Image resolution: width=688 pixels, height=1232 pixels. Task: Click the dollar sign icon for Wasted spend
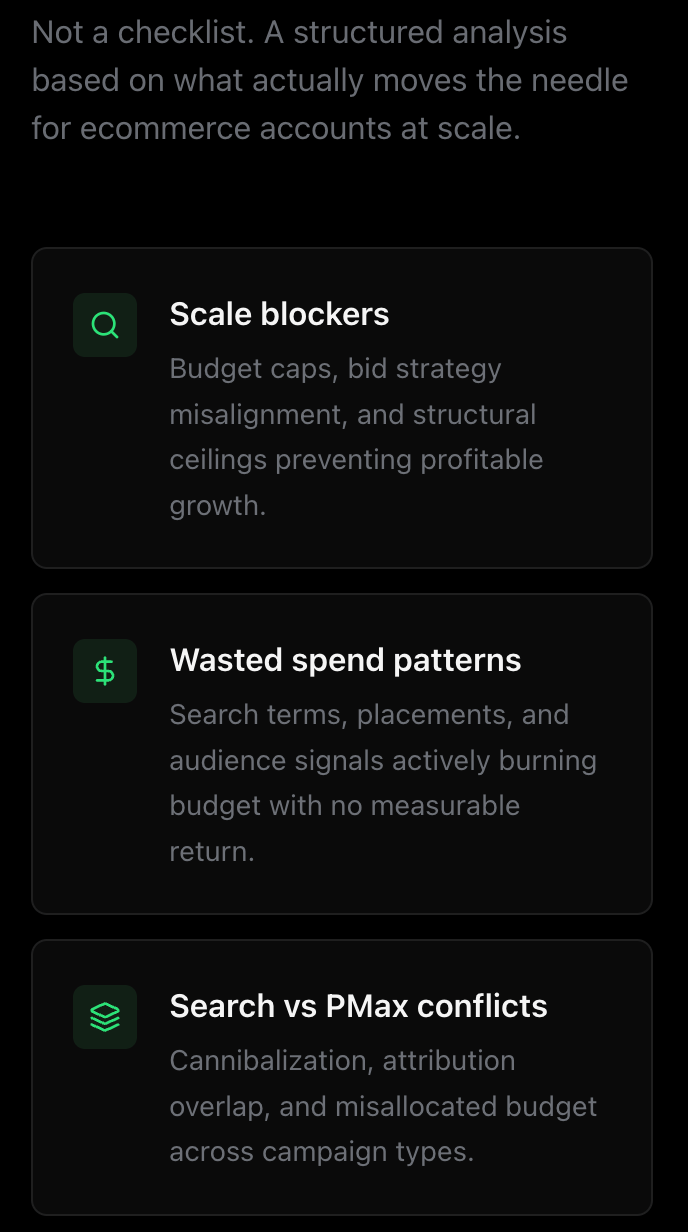click(x=105, y=671)
